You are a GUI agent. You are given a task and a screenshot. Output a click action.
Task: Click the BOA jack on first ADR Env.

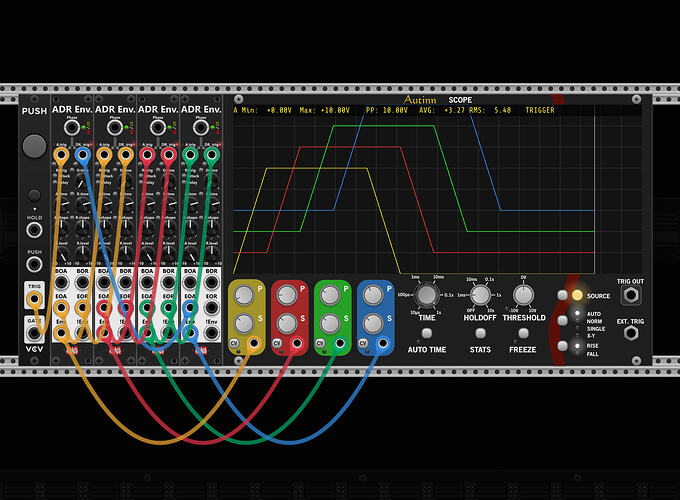click(x=61, y=282)
